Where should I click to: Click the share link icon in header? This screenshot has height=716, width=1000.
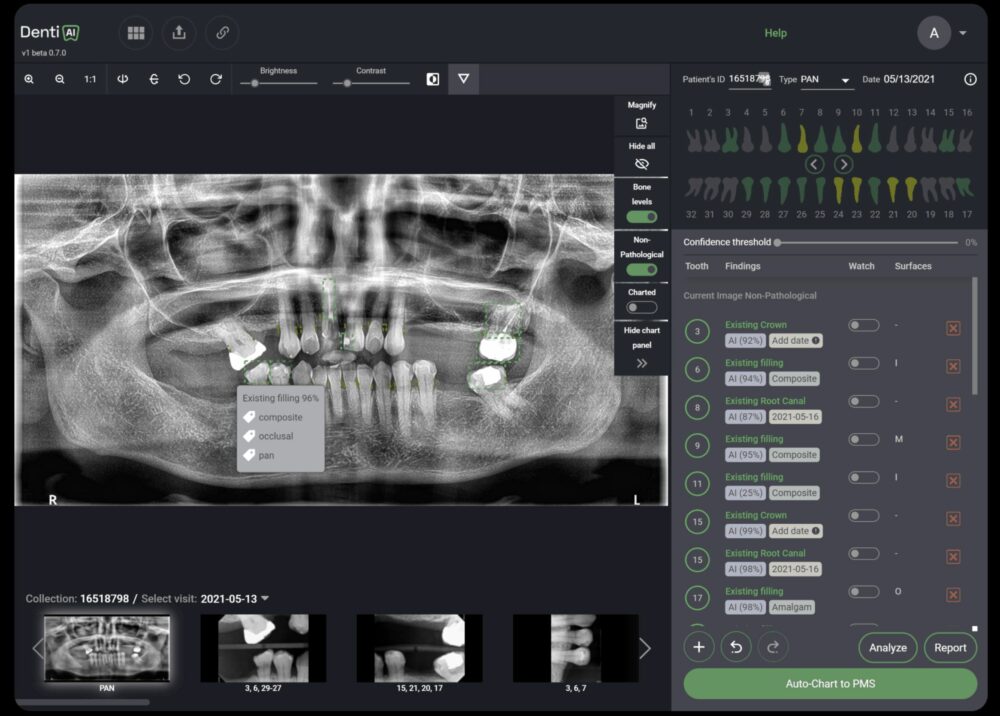tap(221, 32)
